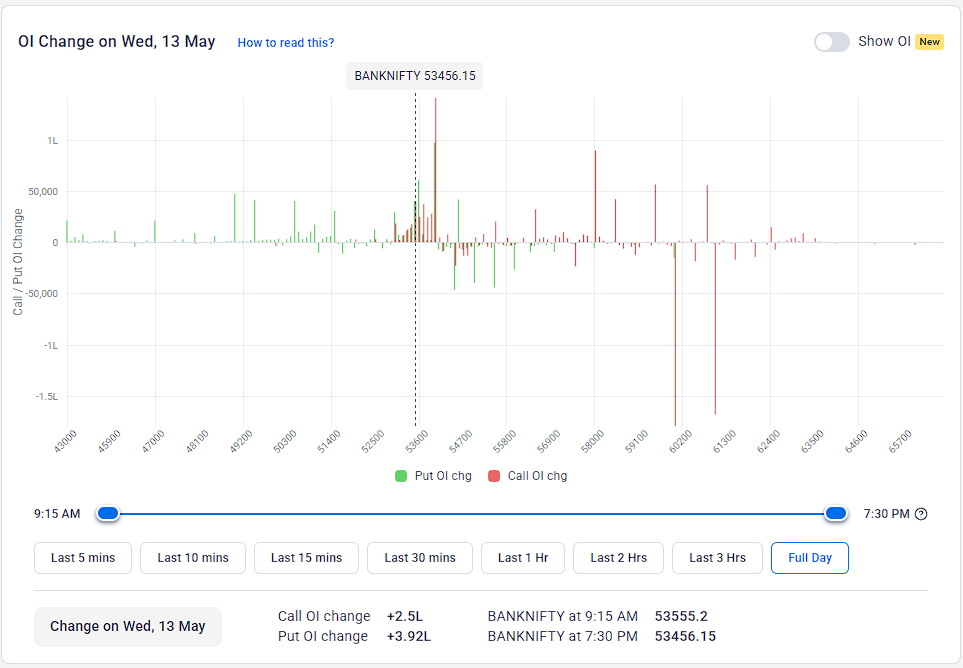Select the Last 30 mins range
The image size is (963, 668).
(420, 557)
